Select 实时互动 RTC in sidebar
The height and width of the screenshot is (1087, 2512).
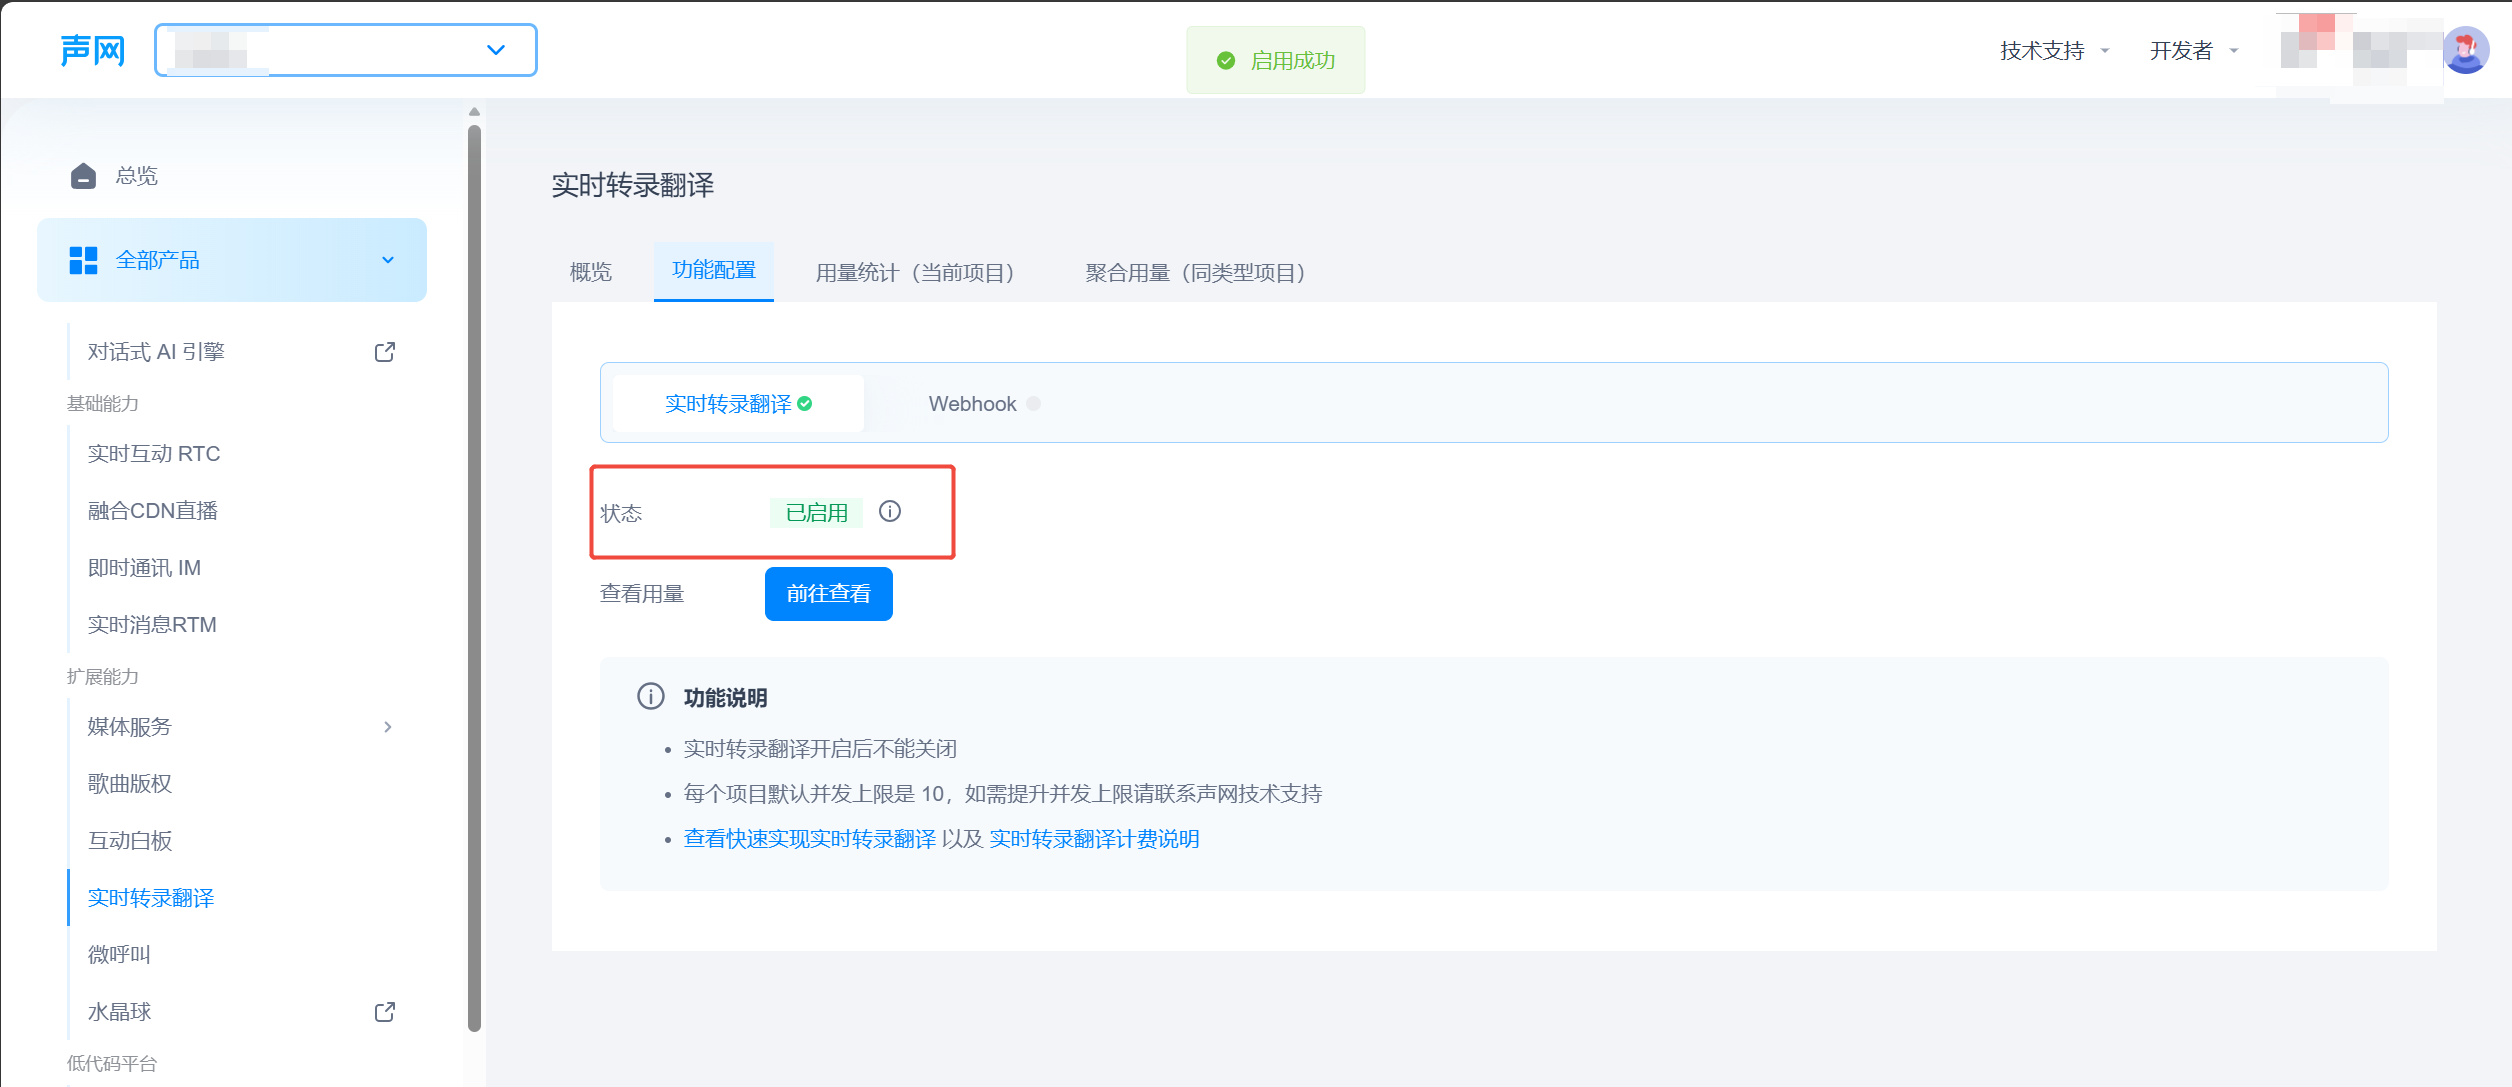click(x=154, y=454)
